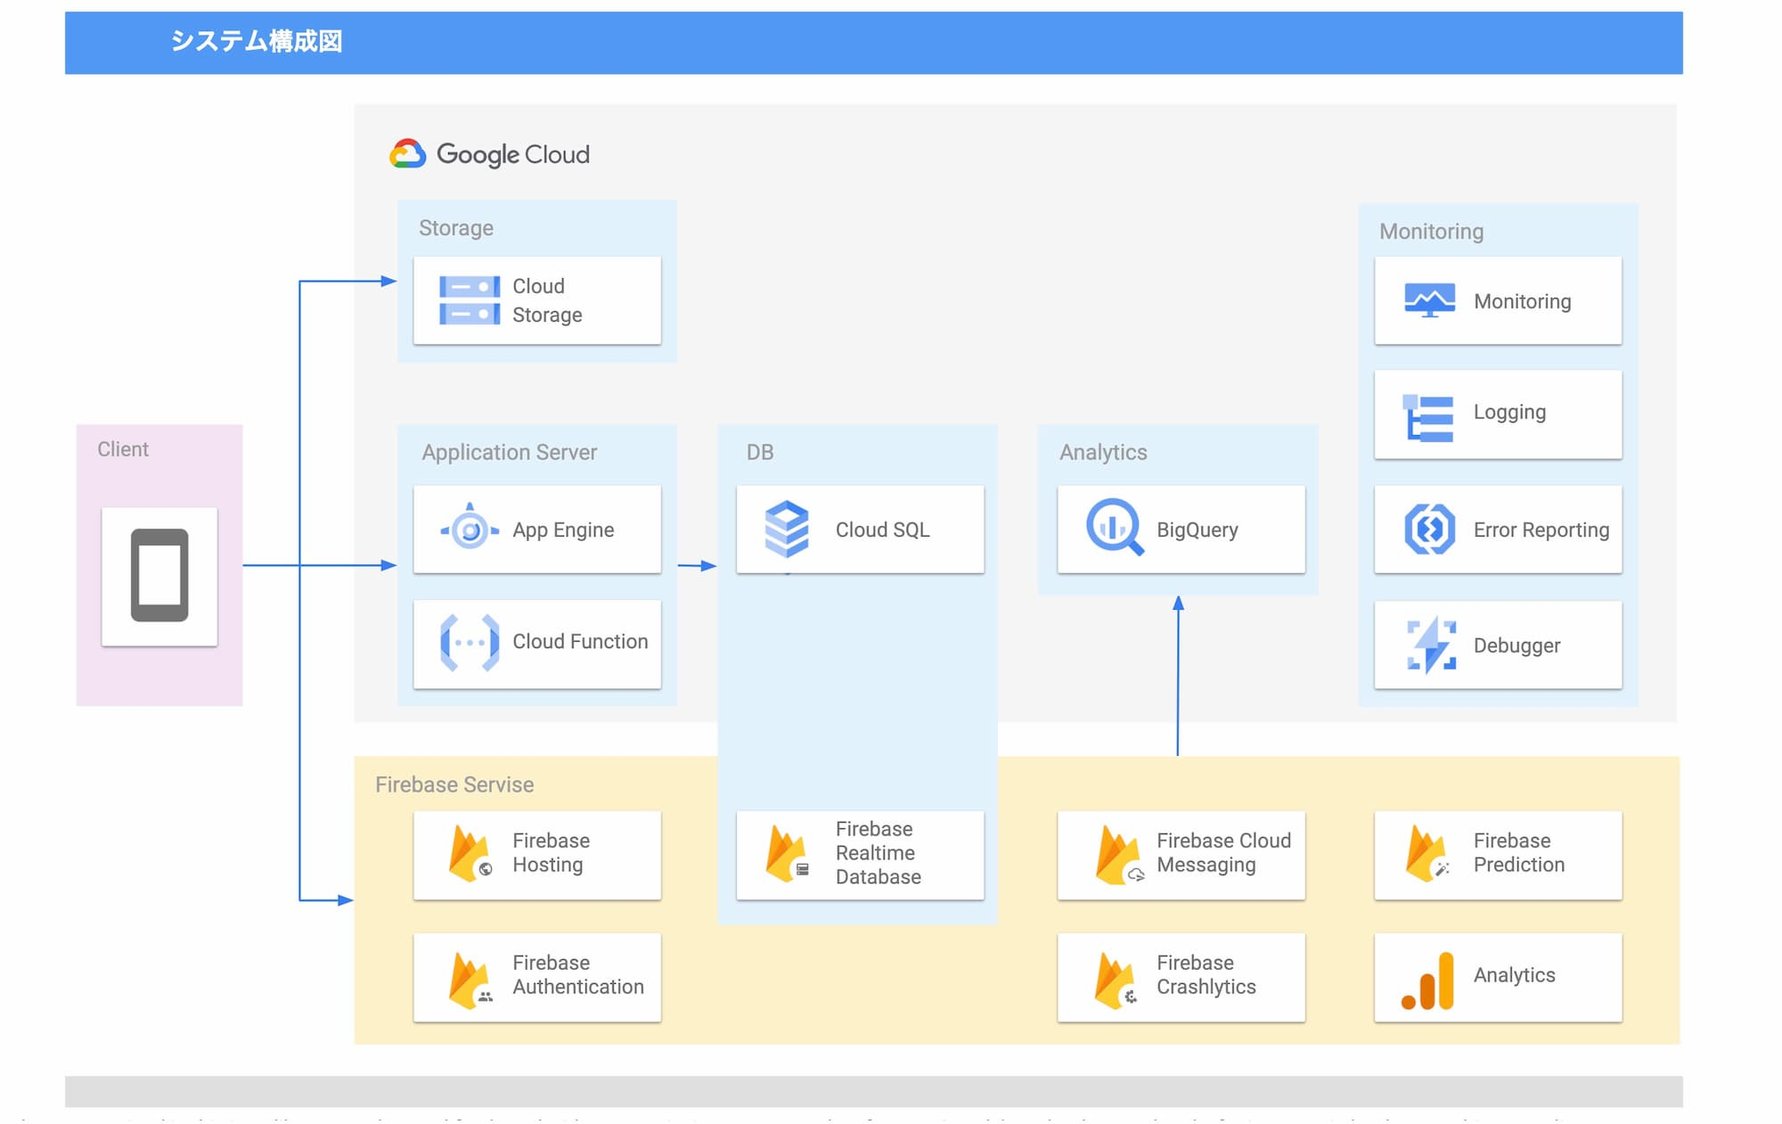Screen dimensions: 1782x1124
Task: Click the 'Debugger' label
Action: [1516, 646]
